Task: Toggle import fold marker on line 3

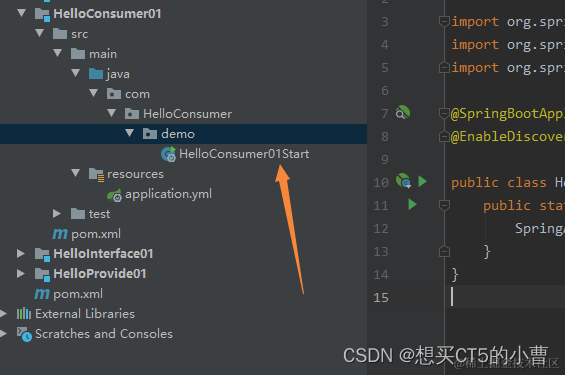Action: [x=444, y=21]
